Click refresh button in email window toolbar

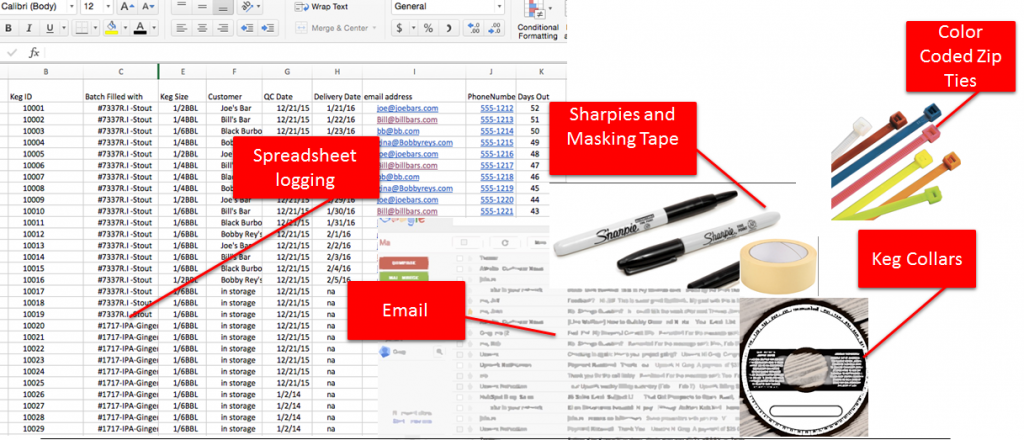click(504, 242)
